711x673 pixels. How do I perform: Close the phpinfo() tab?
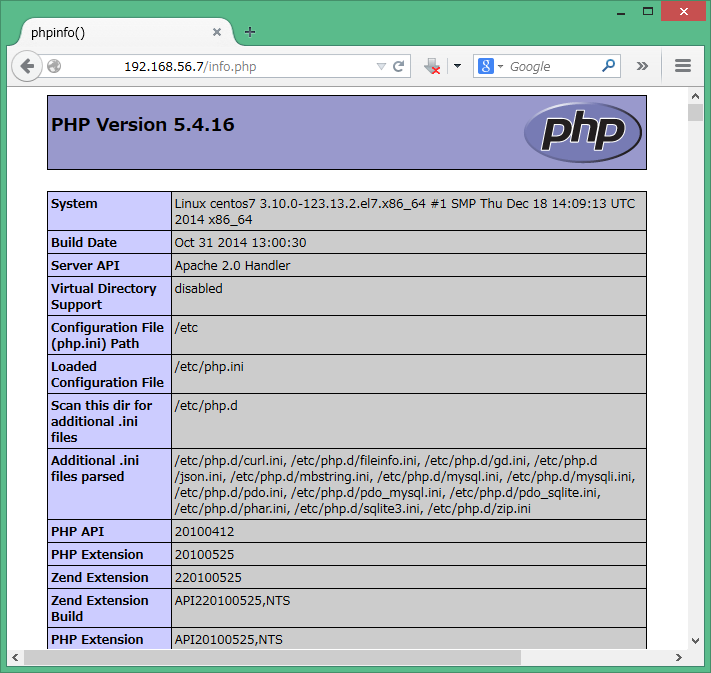pos(215,32)
